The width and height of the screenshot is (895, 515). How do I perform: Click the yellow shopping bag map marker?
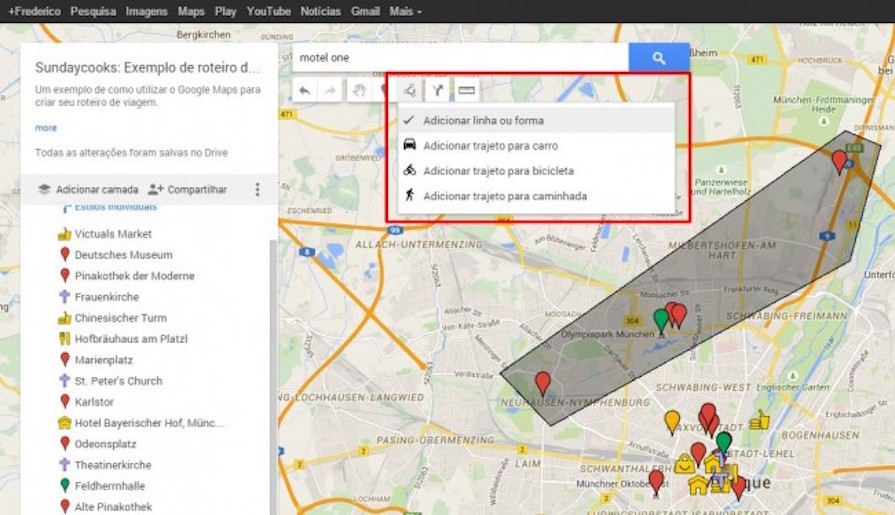[684, 464]
